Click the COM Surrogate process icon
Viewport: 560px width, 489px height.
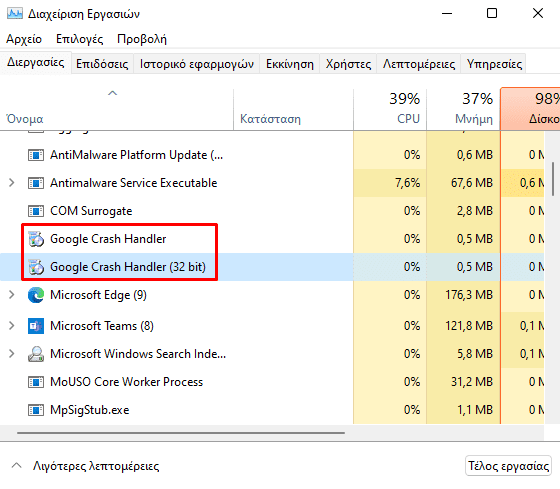tap(36, 211)
